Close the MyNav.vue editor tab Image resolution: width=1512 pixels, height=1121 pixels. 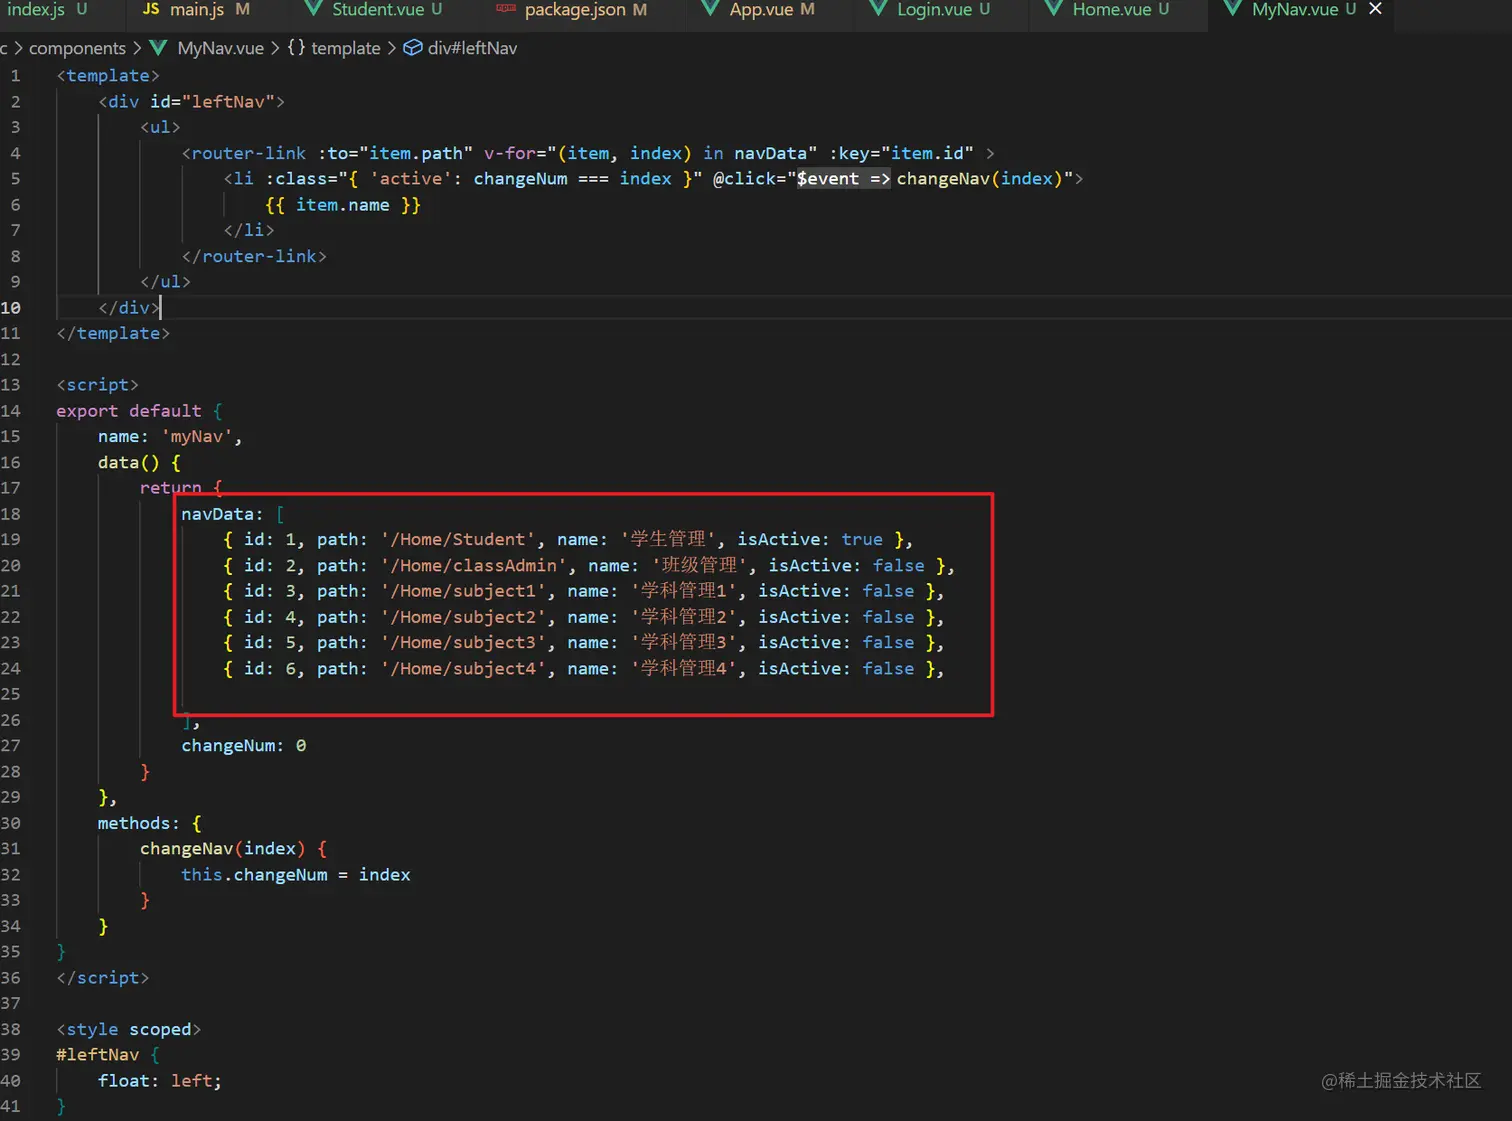1375,9
